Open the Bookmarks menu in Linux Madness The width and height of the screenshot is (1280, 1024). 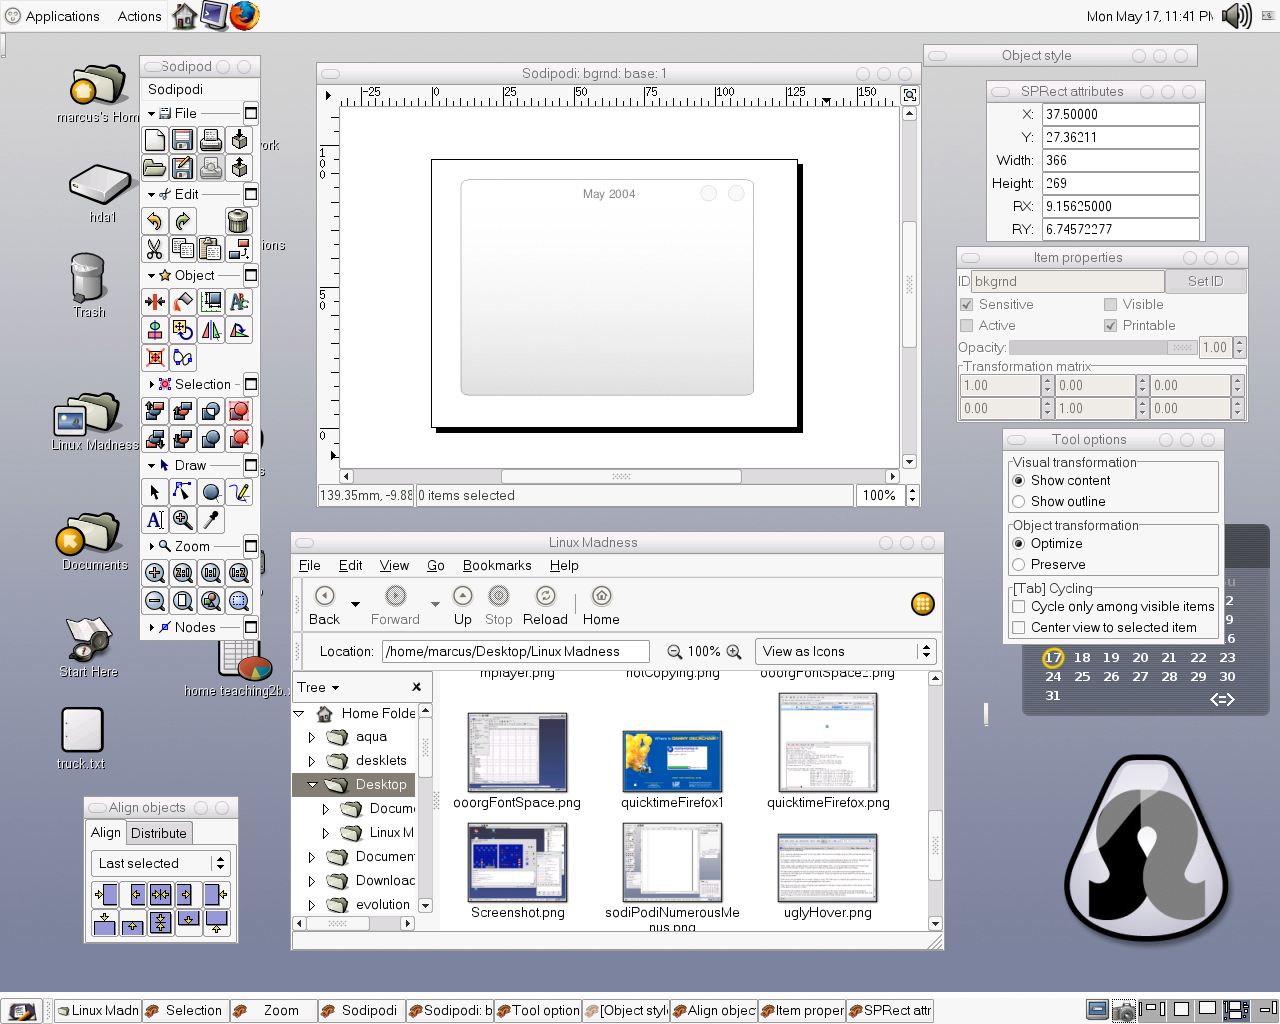tap(497, 566)
